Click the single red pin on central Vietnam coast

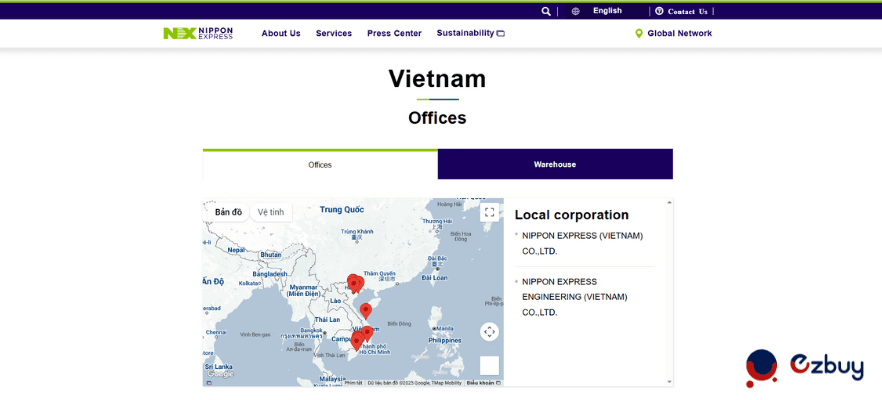(366, 311)
